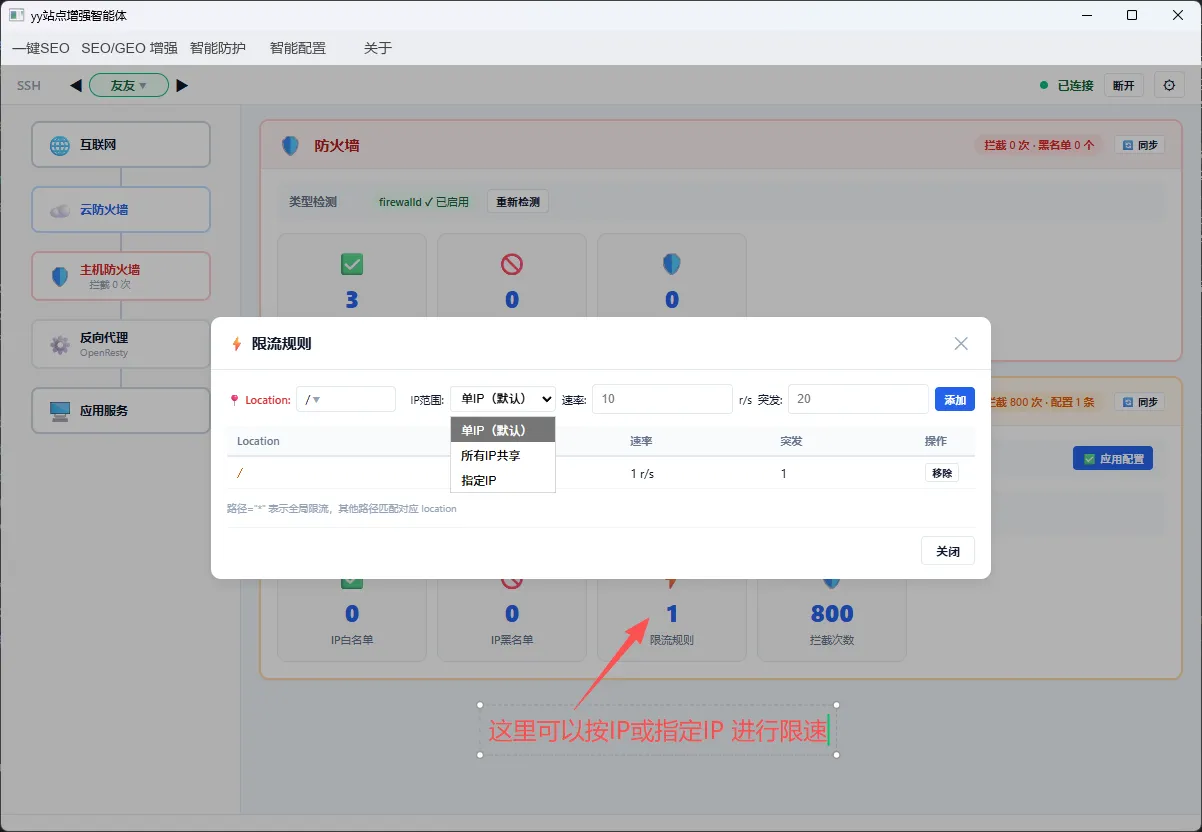The height and width of the screenshot is (832, 1202).
Task: Close the 限流规则 dialog with X
Action: [961, 343]
